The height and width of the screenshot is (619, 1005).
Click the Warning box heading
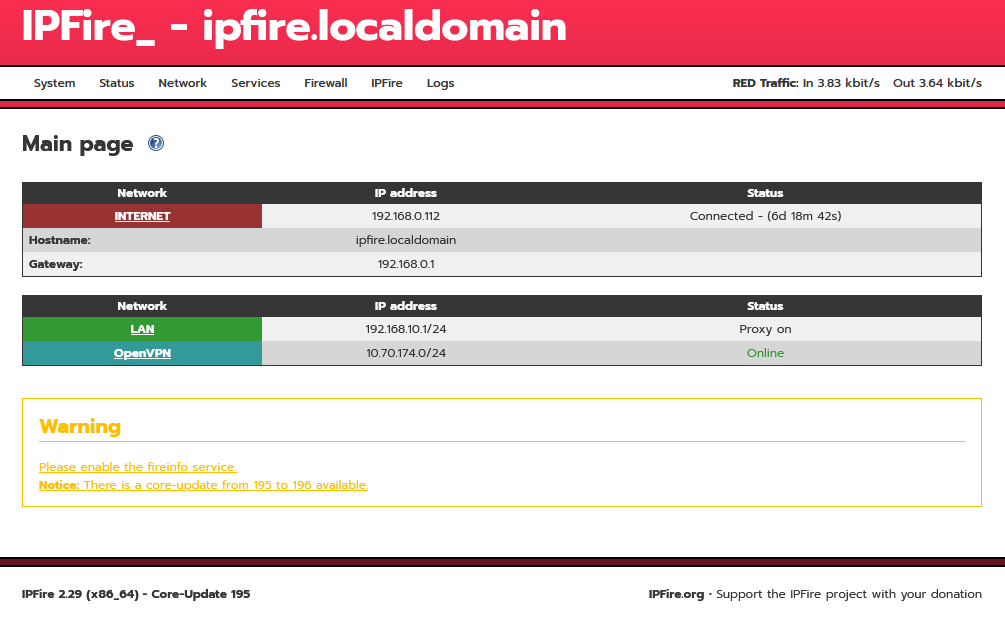[80, 426]
